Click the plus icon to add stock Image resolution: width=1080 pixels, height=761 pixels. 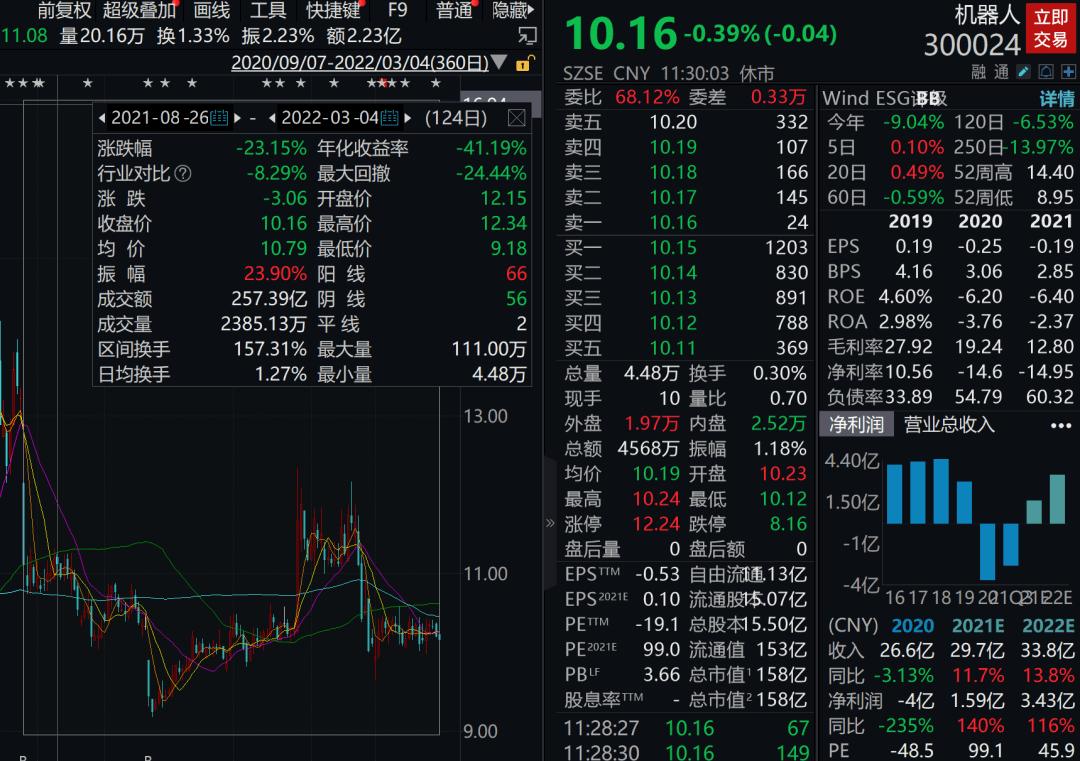coord(1068,71)
